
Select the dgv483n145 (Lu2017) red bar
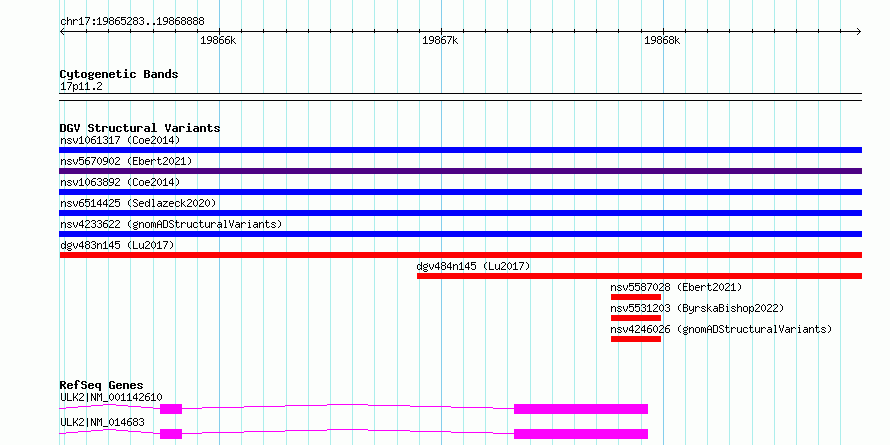pyautogui.click(x=460, y=255)
